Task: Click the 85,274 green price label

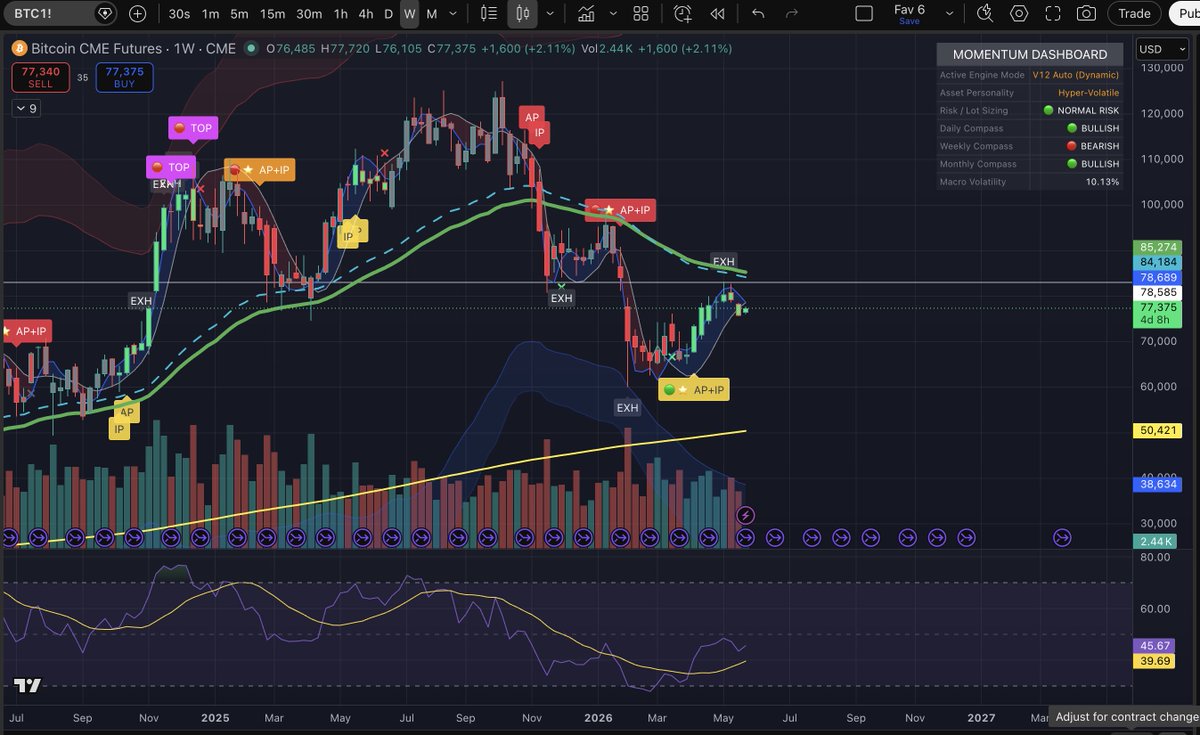Action: 1158,247
